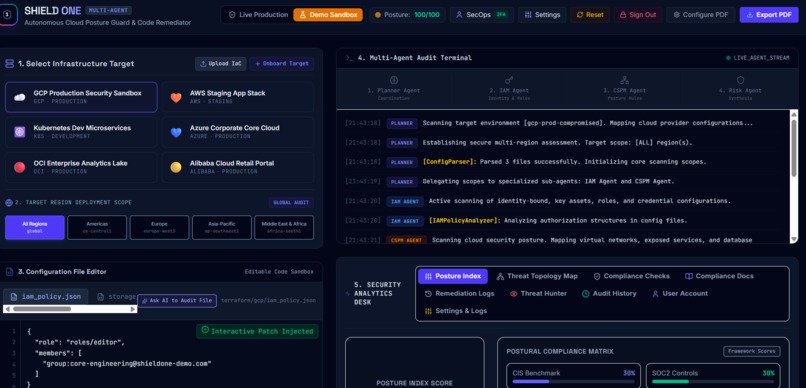Click the AWS orange heart icon

pyautogui.click(x=176, y=97)
